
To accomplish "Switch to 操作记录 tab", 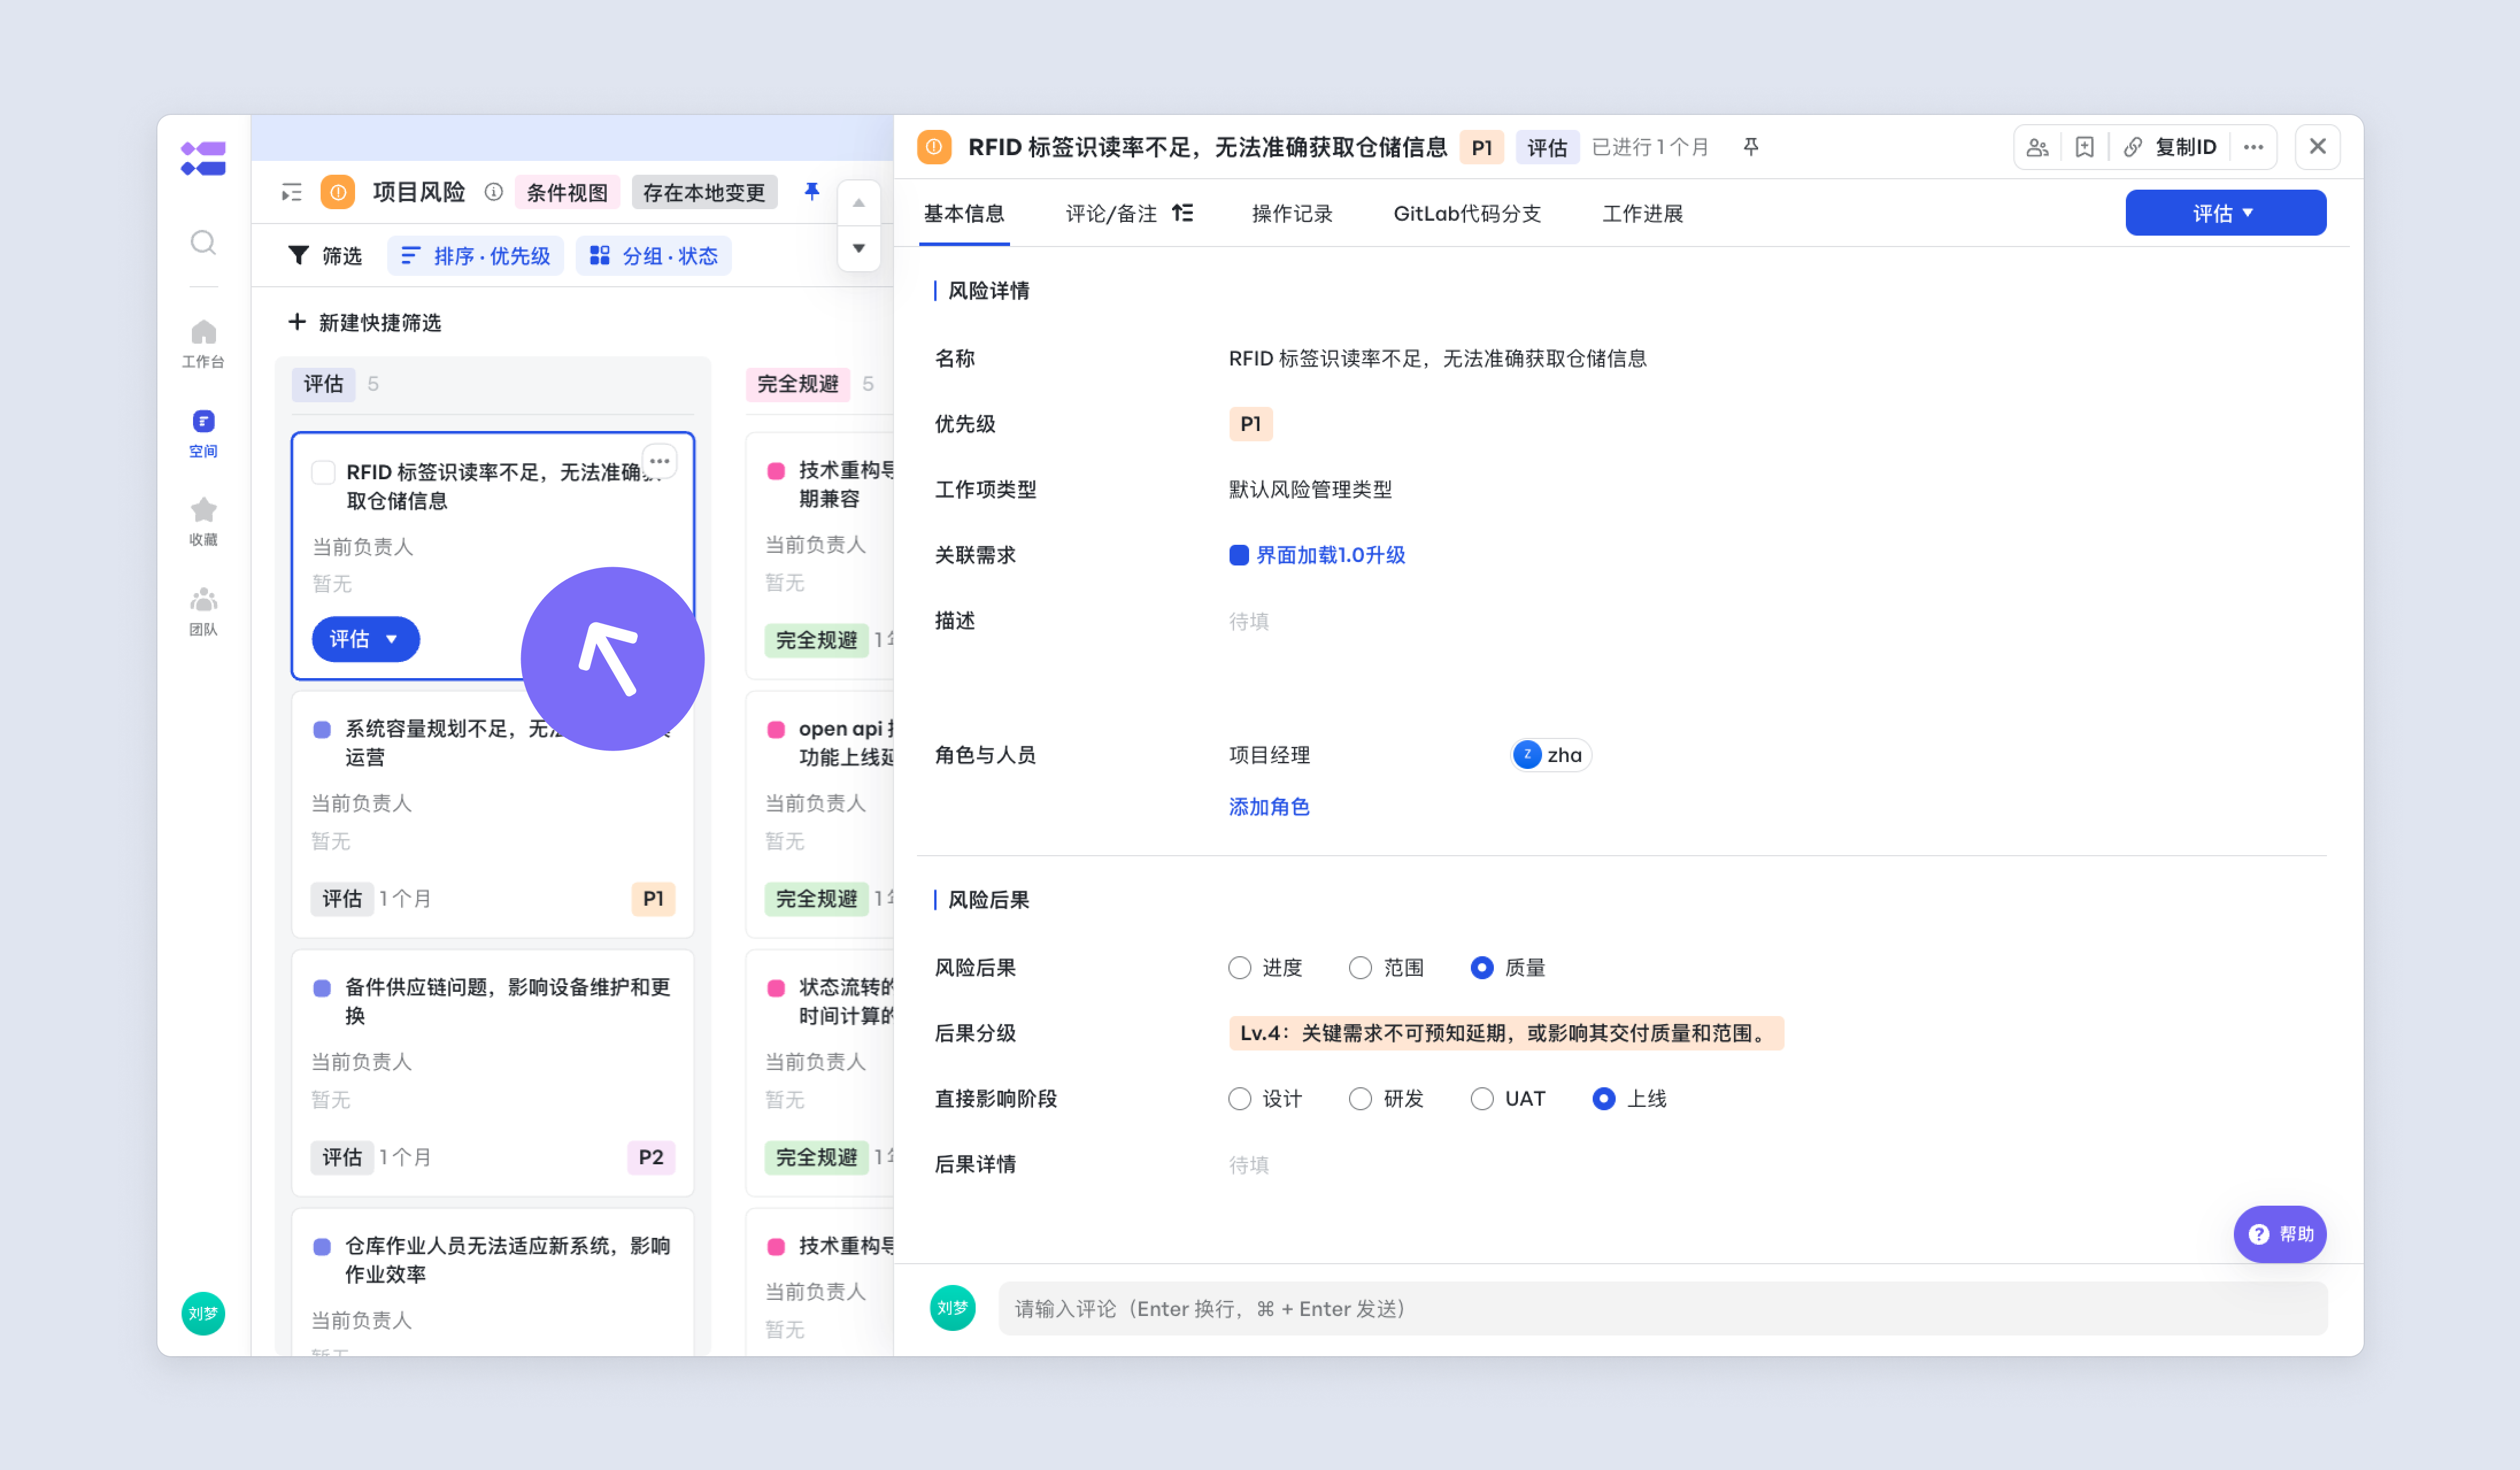I will click(x=1292, y=213).
